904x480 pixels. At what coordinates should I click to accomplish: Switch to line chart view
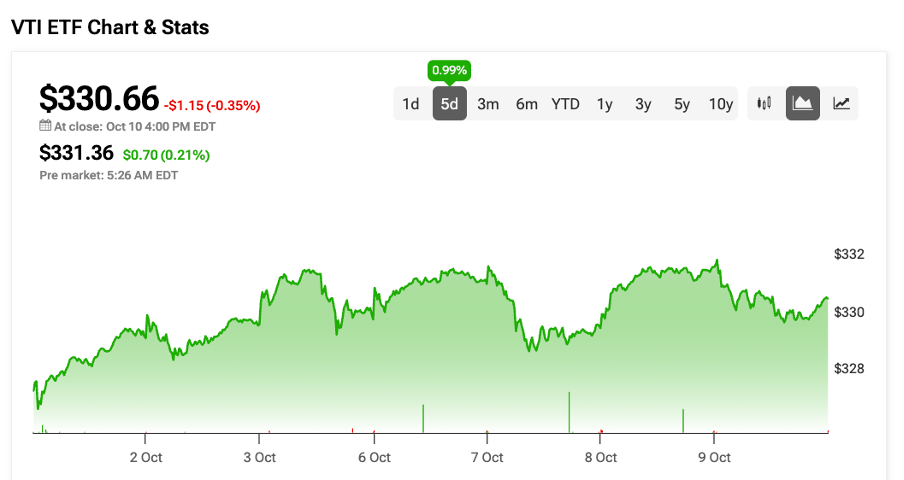tap(841, 103)
